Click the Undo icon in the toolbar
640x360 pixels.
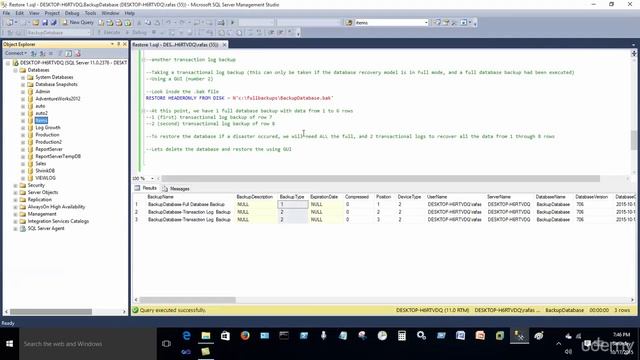tap(168, 22)
